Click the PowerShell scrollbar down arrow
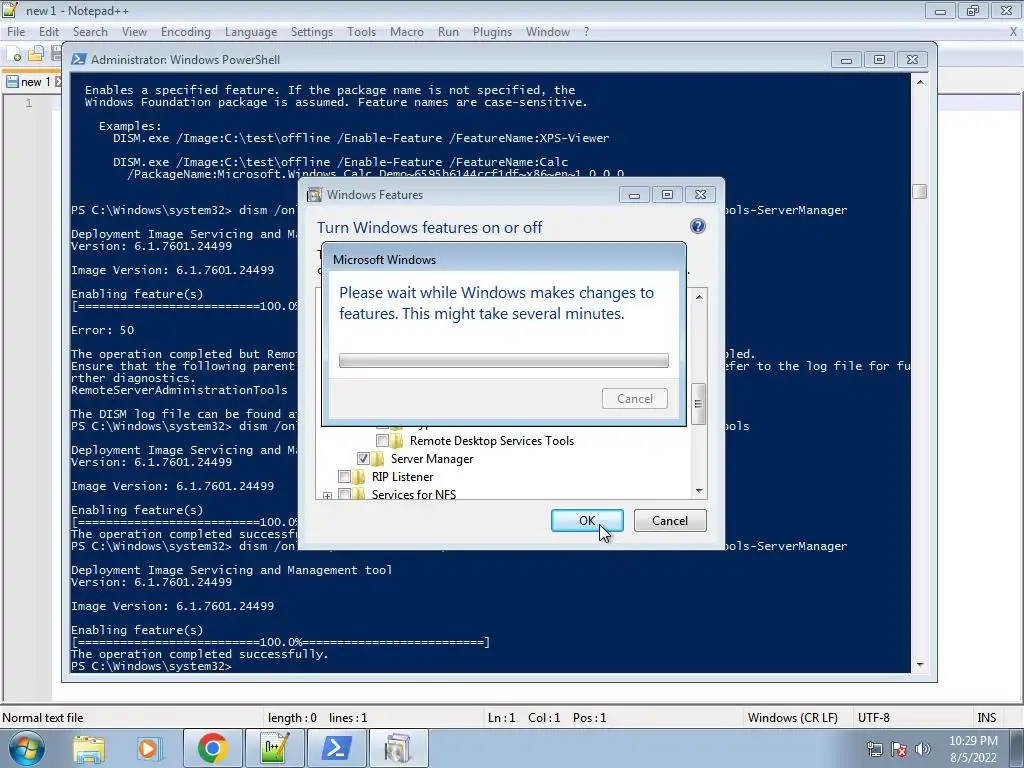Screen dimensions: 1024x768 (x=920, y=665)
